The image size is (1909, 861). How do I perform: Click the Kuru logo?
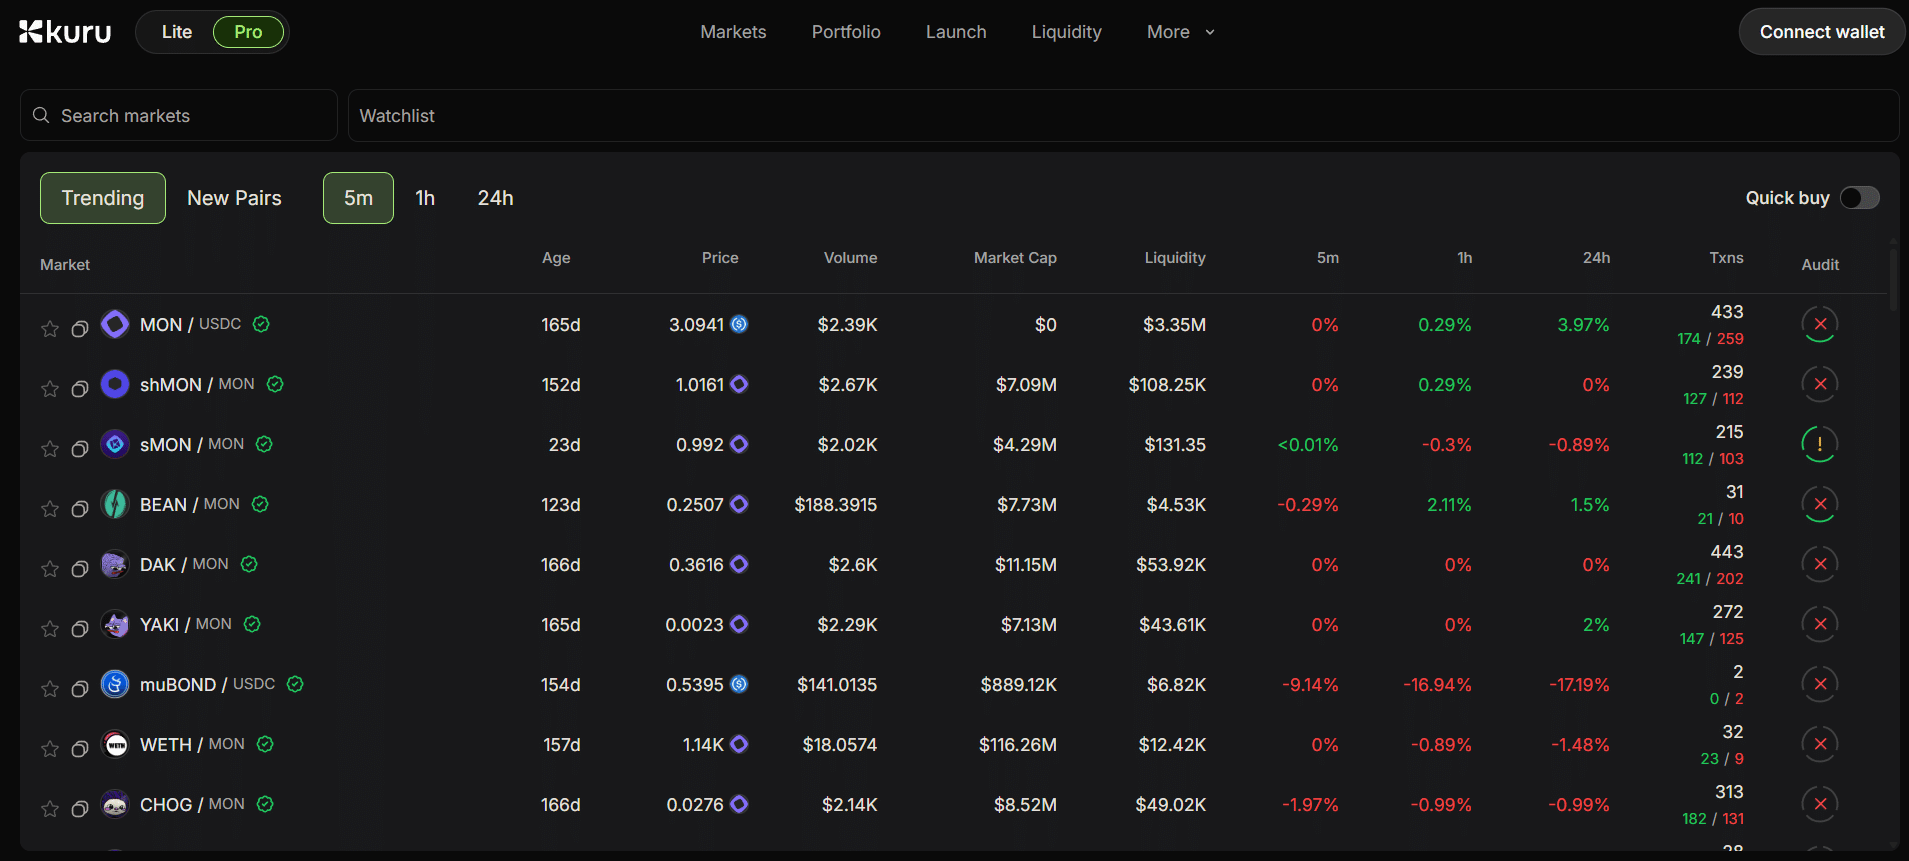click(65, 32)
